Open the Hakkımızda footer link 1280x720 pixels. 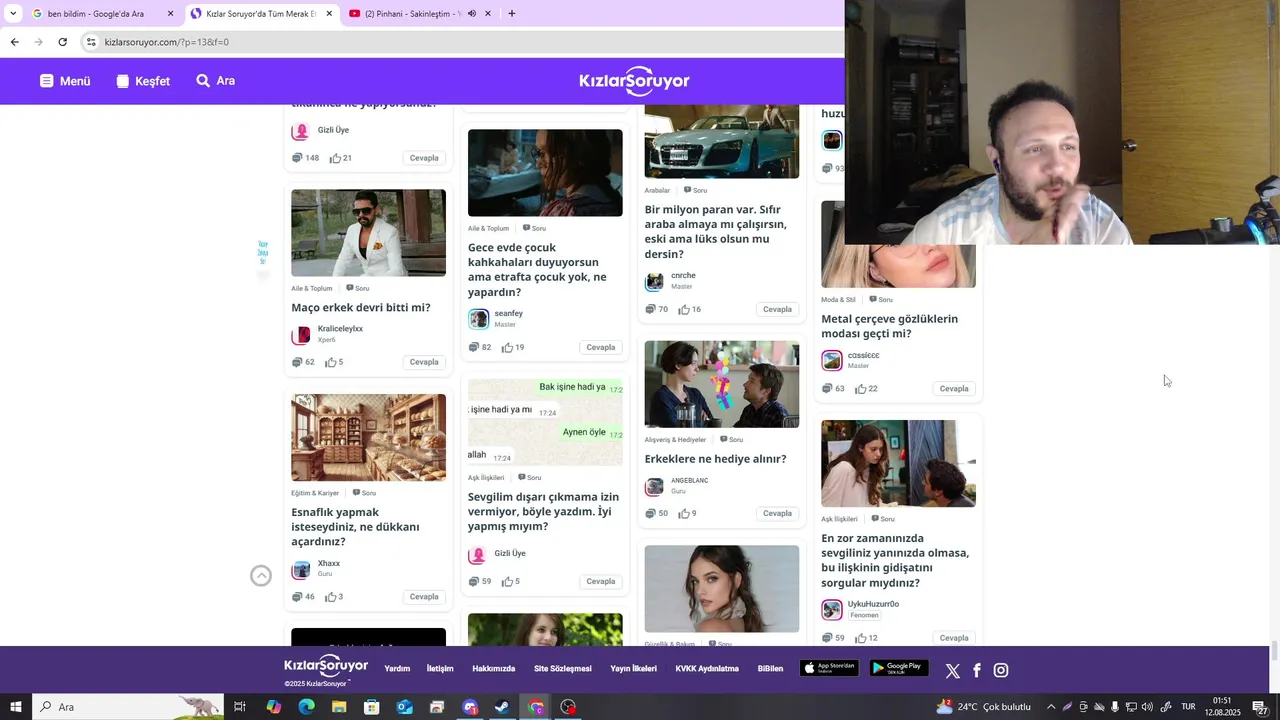click(x=493, y=669)
